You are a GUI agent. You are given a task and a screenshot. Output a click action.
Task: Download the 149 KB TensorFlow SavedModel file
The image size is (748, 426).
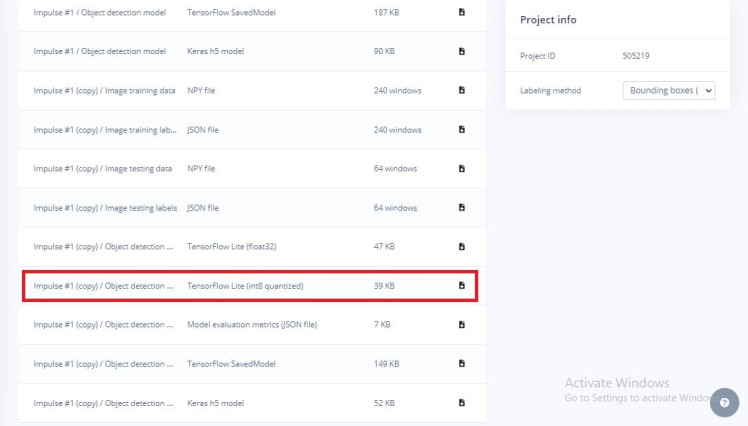pos(461,363)
